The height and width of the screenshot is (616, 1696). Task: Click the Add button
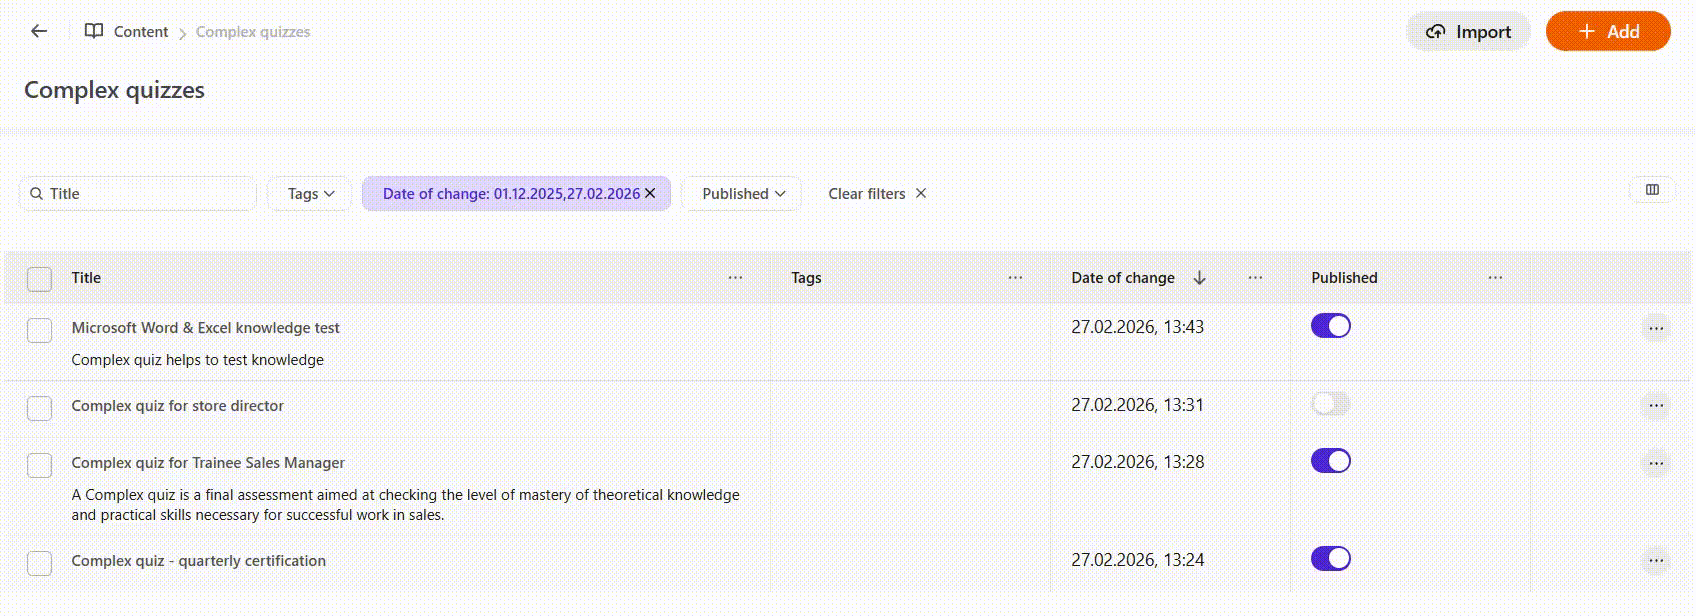click(x=1608, y=32)
